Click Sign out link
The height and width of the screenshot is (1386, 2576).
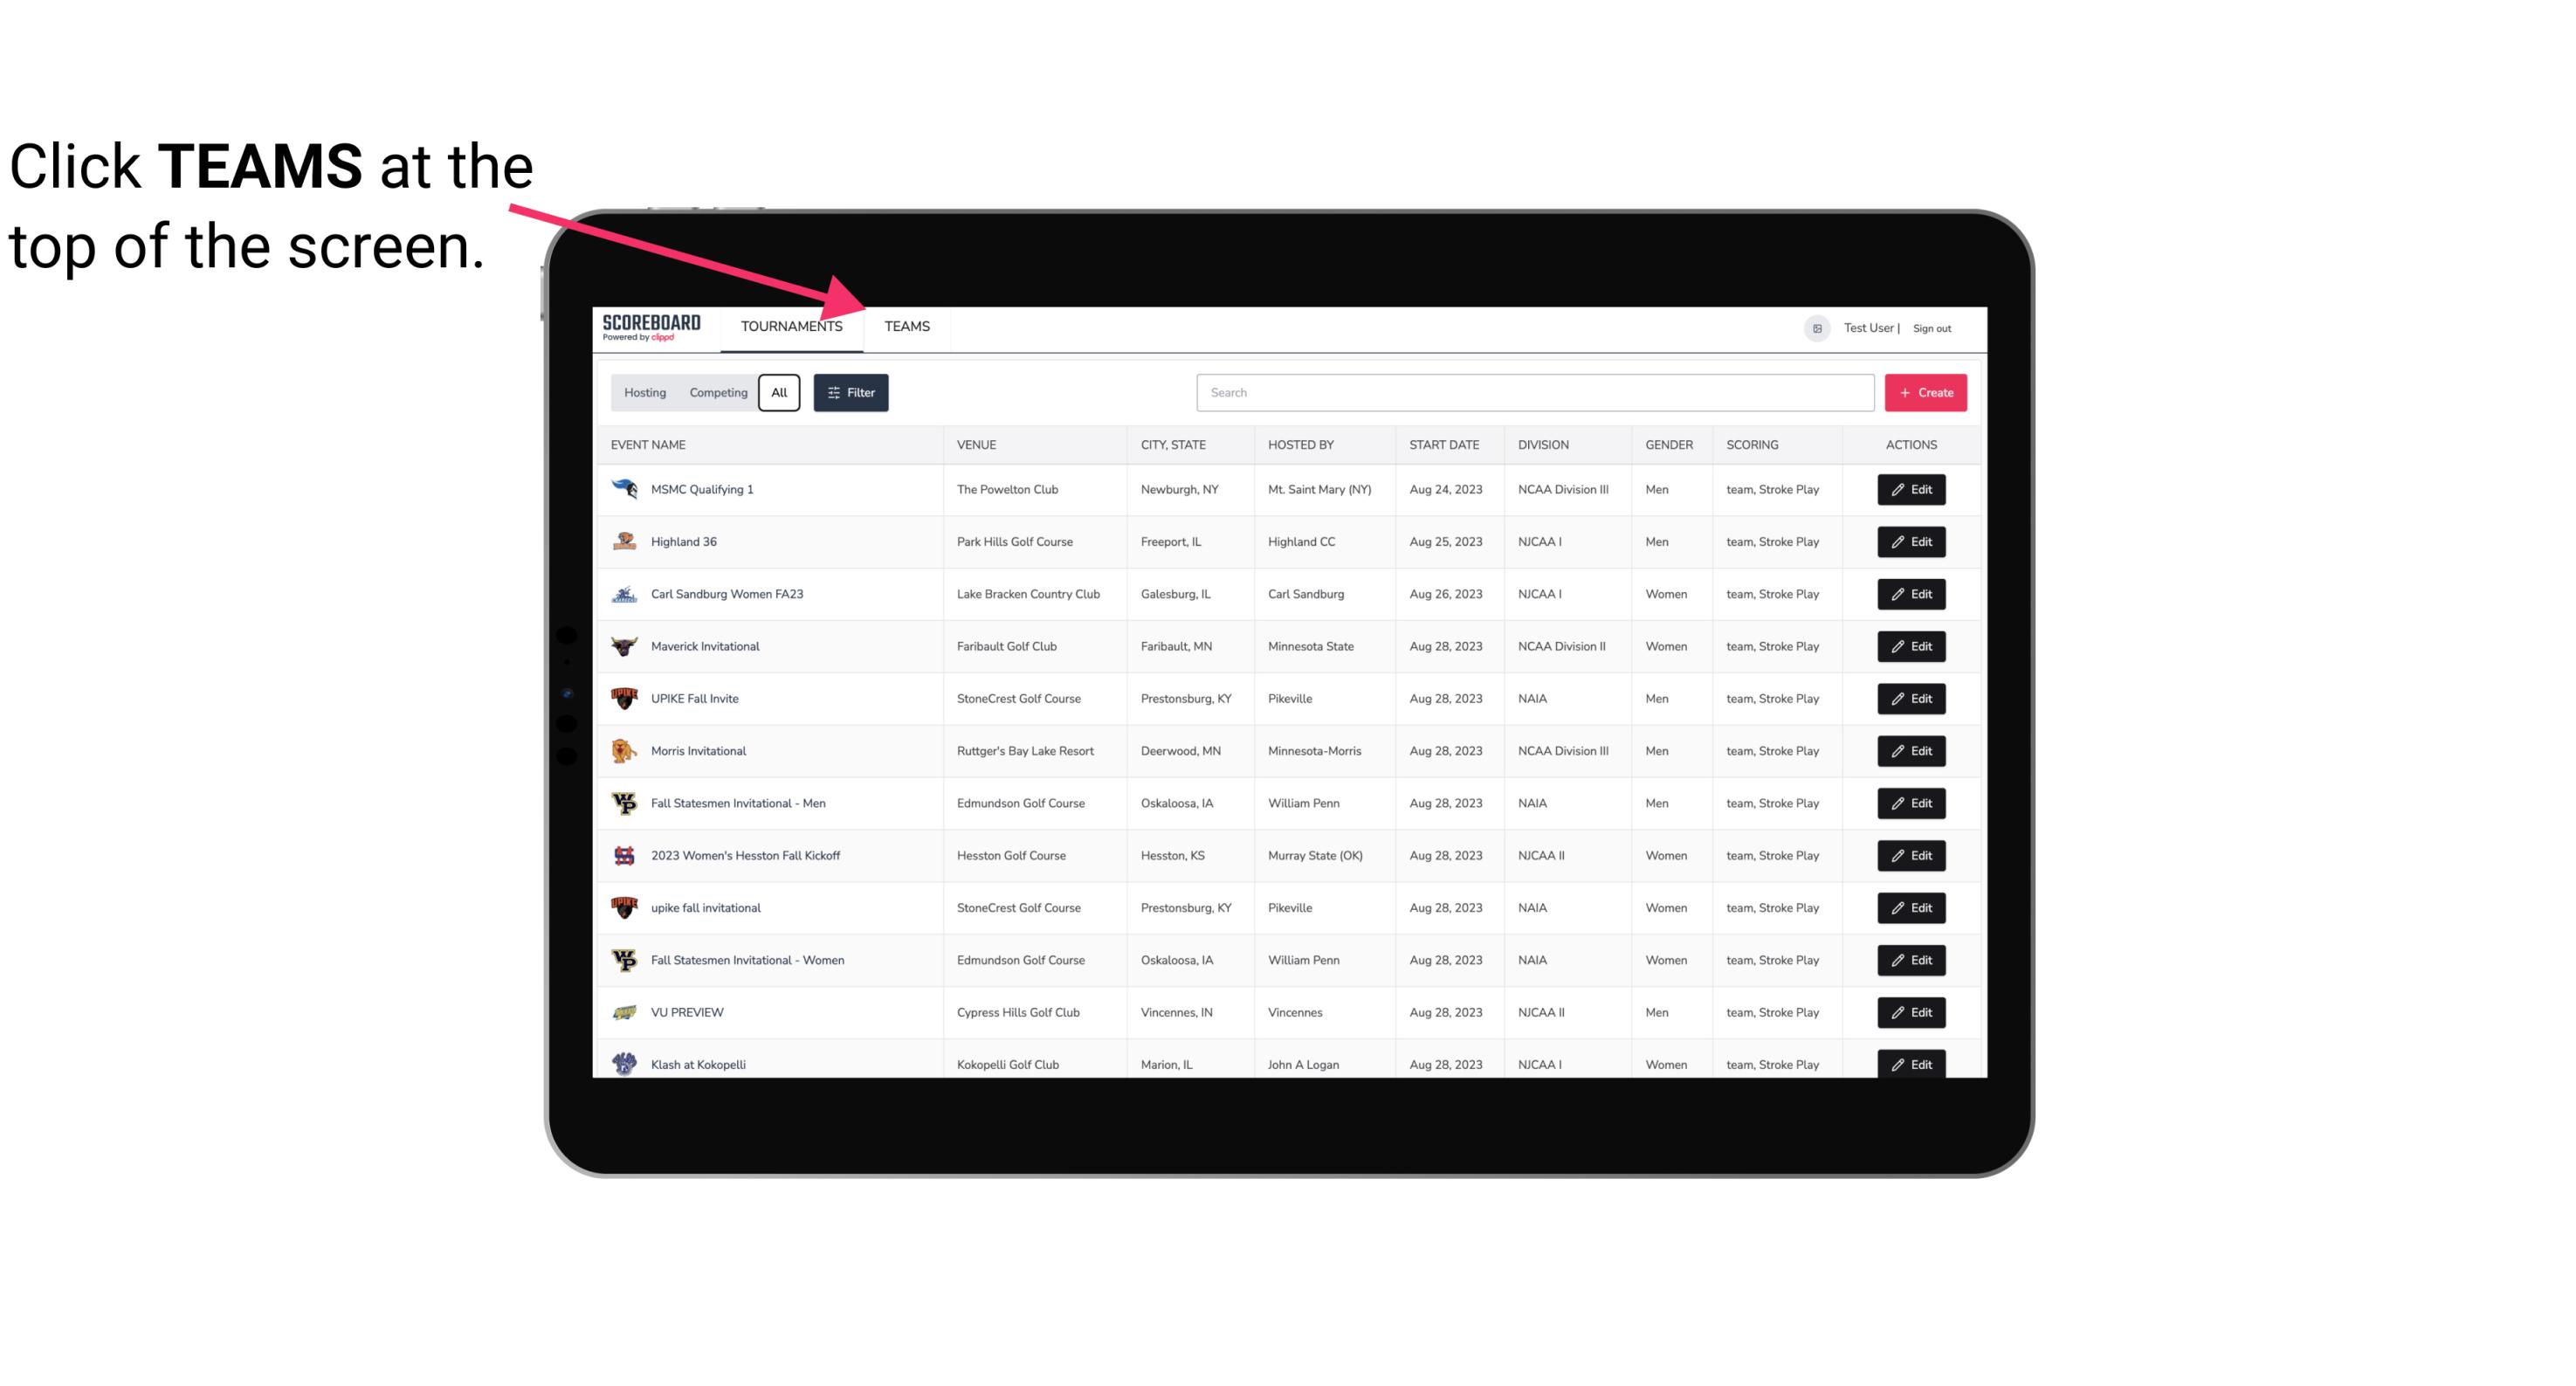1934,328
